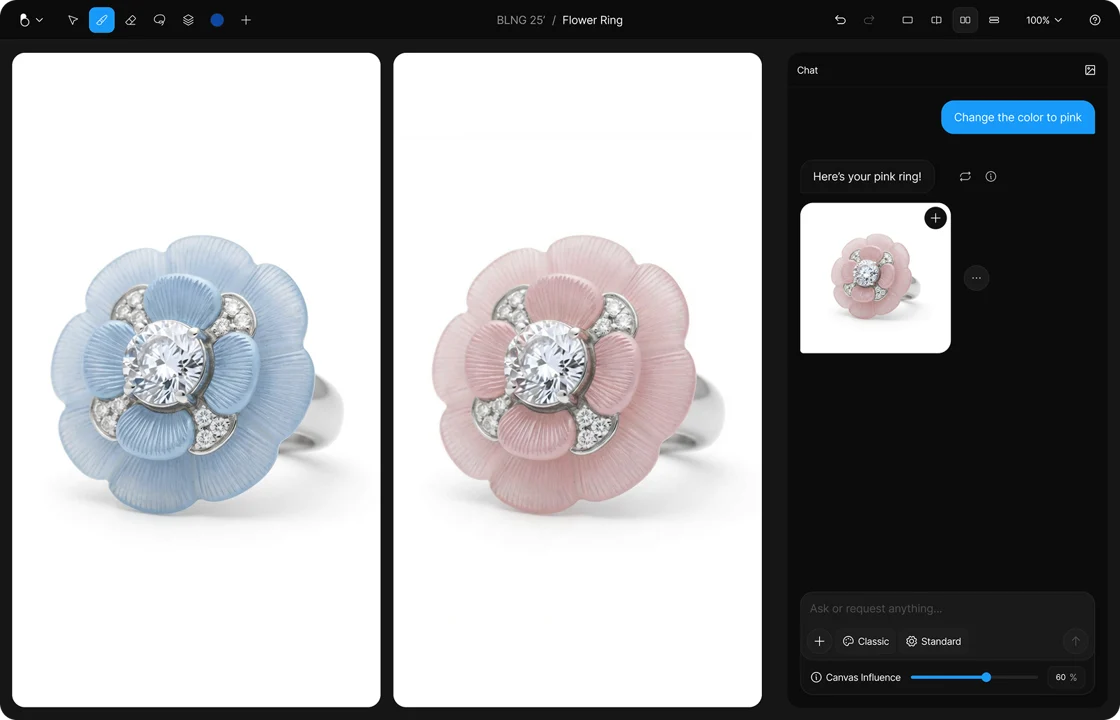Image resolution: width=1120 pixels, height=720 pixels.
Task: Open the Classic style selector
Action: [866, 641]
